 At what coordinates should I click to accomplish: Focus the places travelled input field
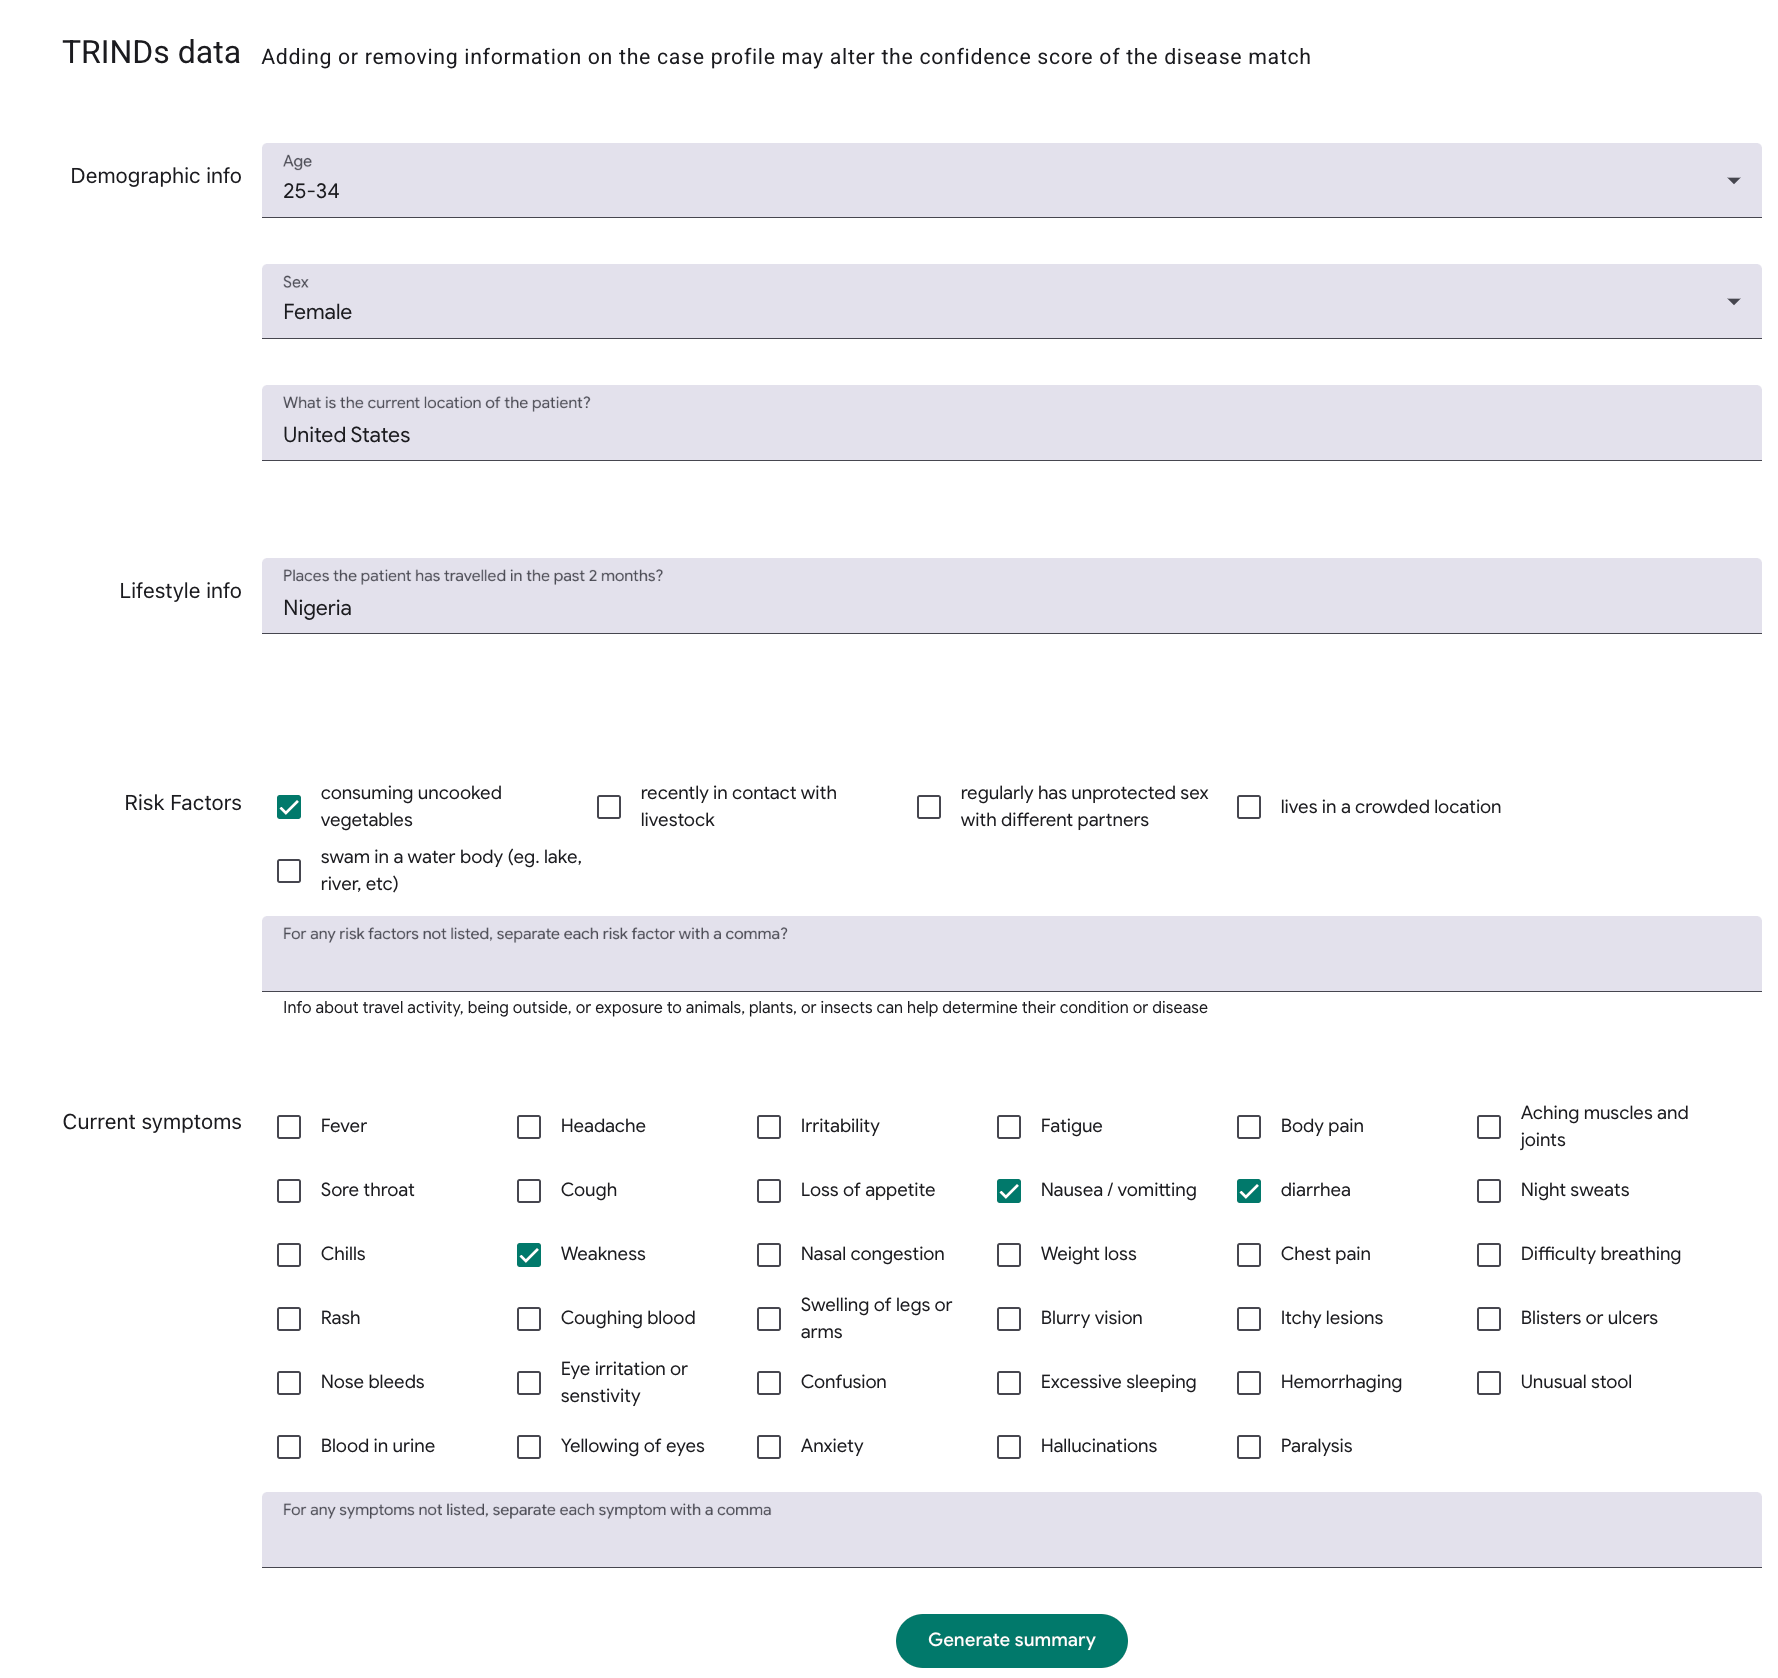coord(1010,608)
